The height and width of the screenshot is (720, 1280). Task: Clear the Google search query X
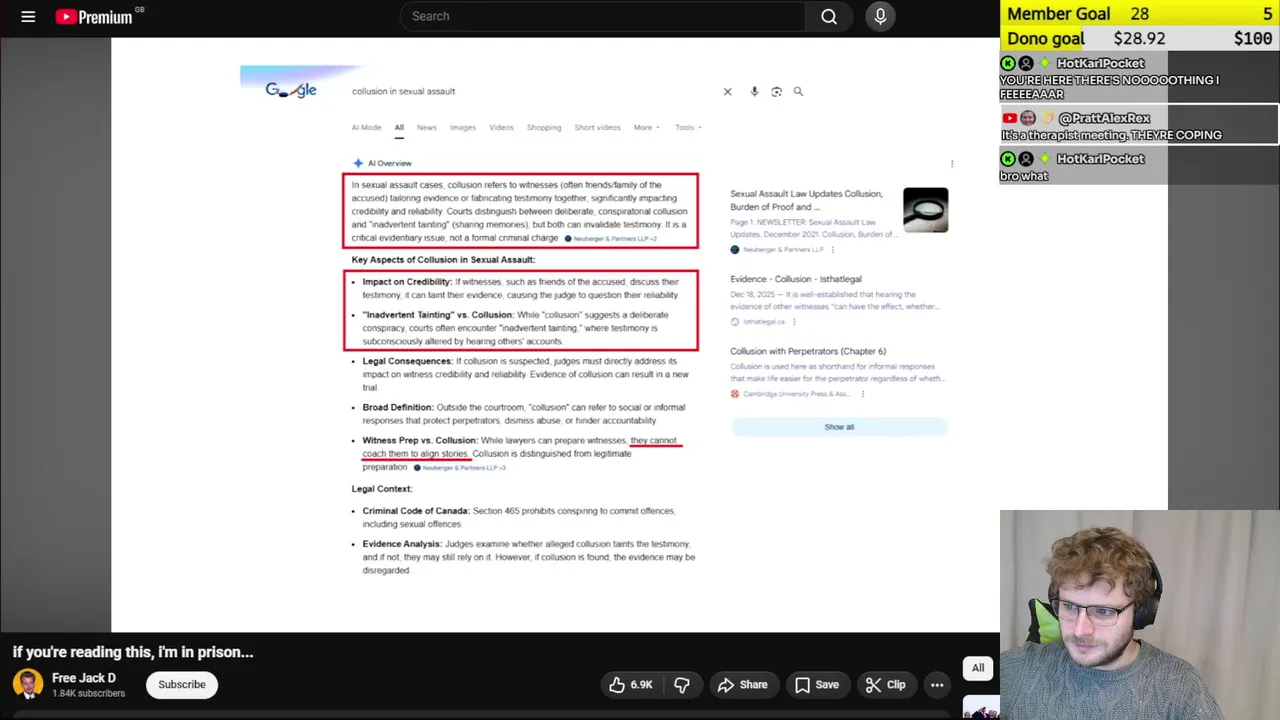[x=727, y=91]
